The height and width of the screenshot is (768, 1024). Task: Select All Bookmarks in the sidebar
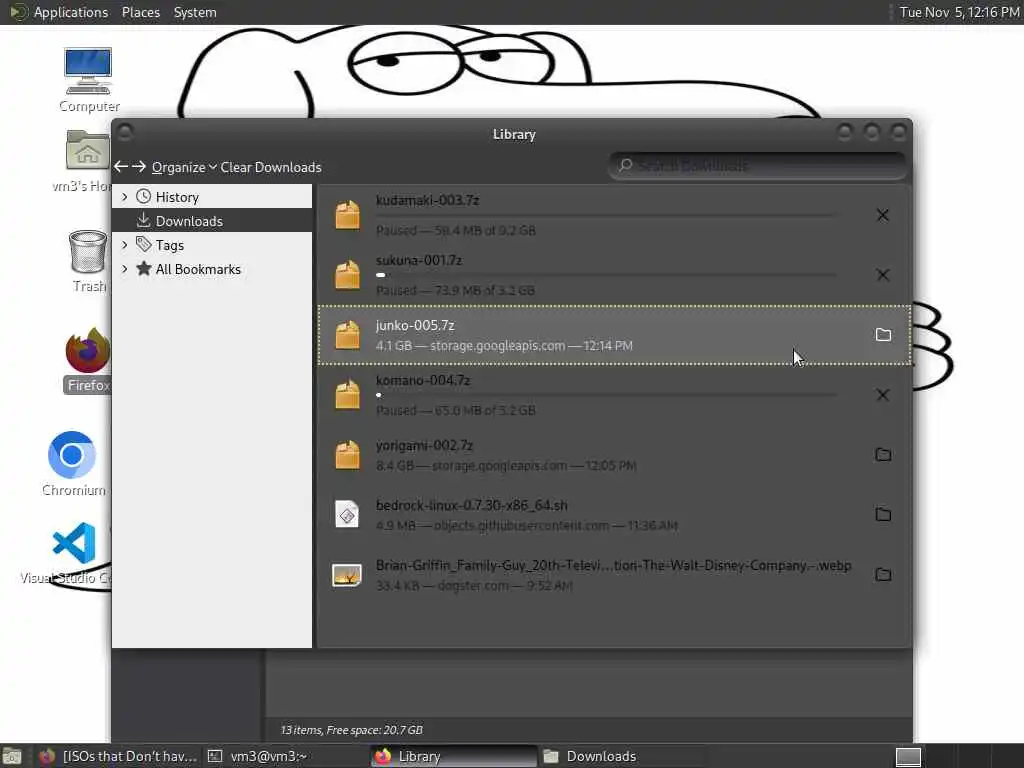coord(212,269)
